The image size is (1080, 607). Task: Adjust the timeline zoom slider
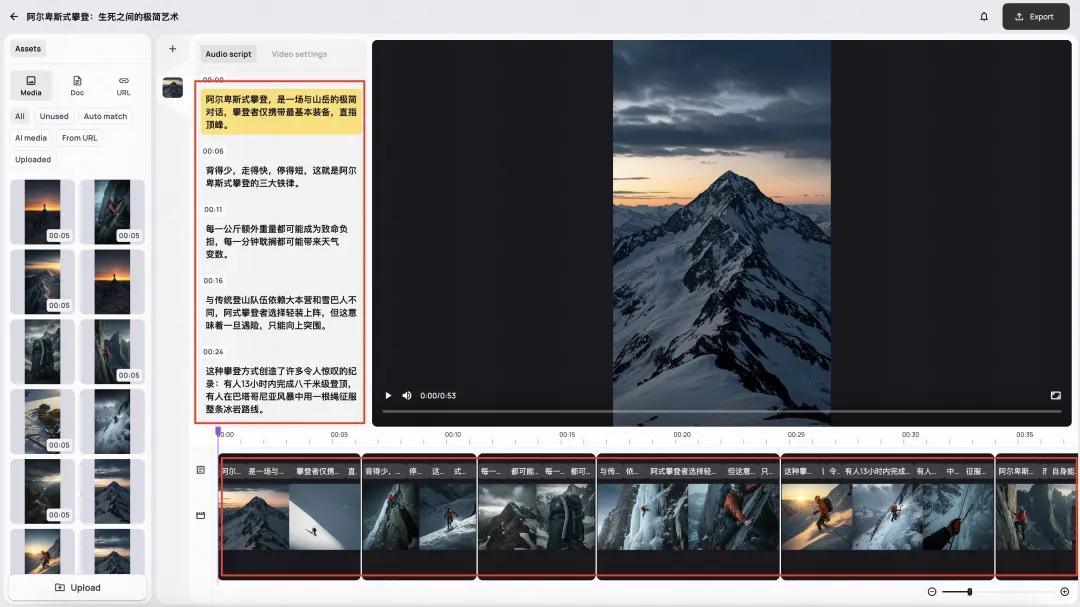(970, 592)
